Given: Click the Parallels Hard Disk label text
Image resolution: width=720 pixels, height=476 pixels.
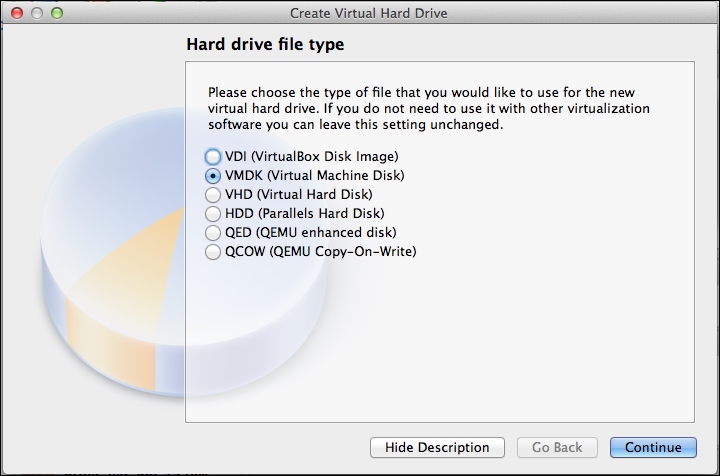Looking at the screenshot, I should click(321, 214).
